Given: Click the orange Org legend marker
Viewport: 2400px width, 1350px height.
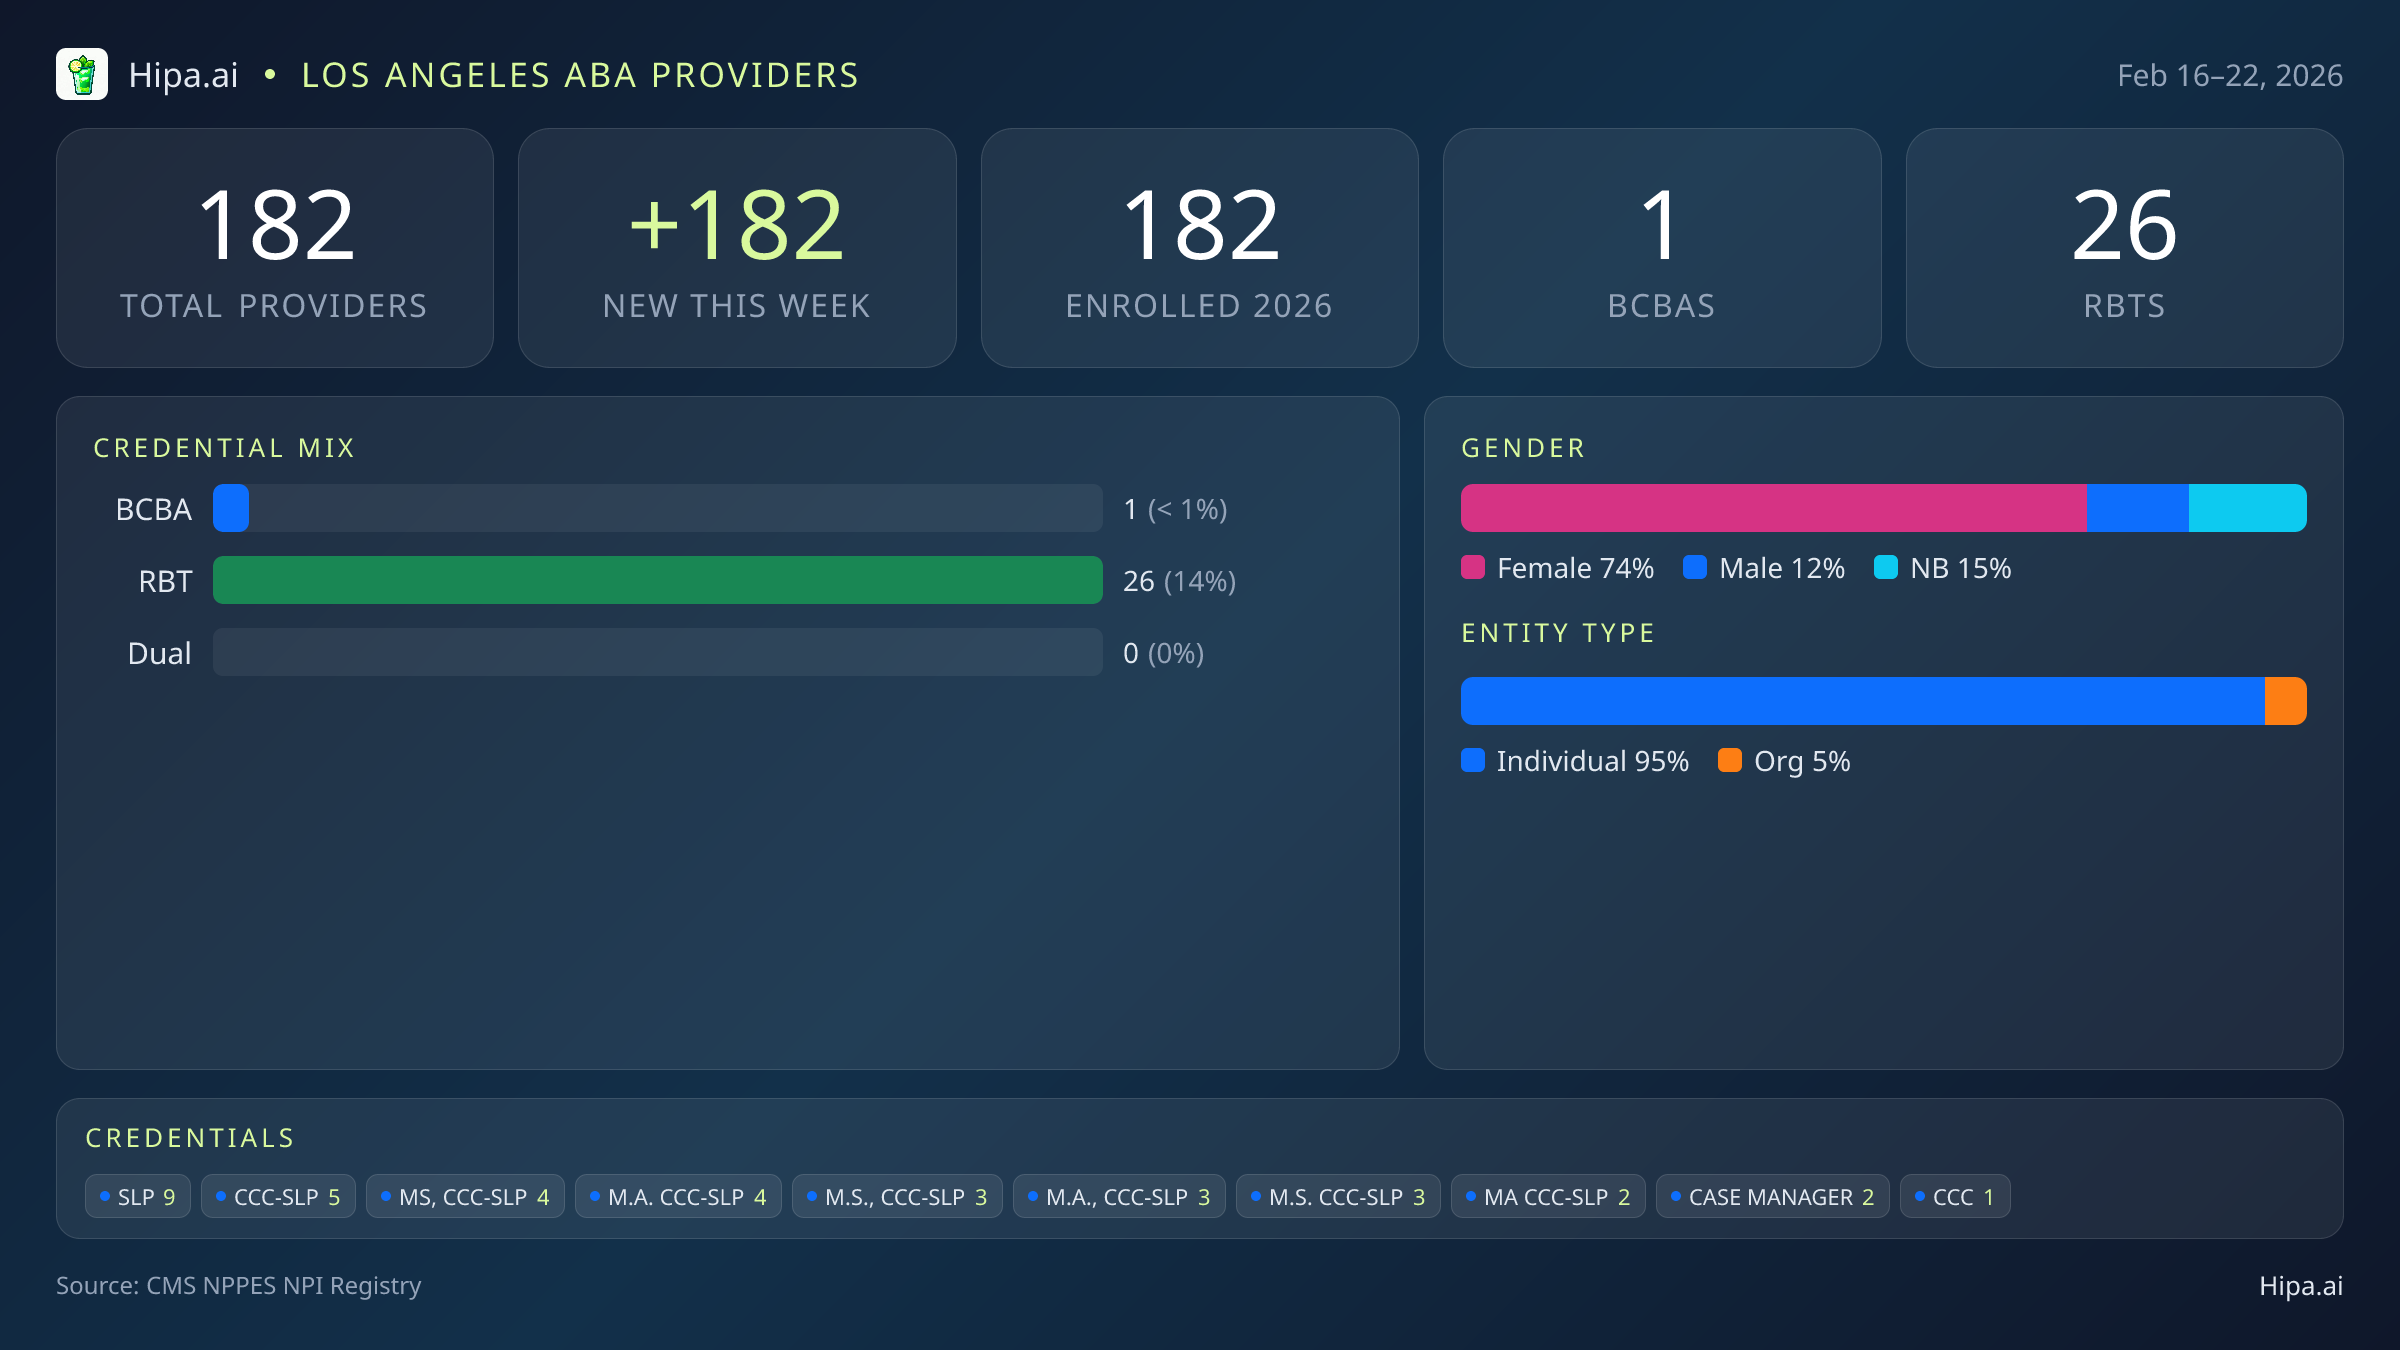Looking at the screenshot, I should click(x=1731, y=761).
